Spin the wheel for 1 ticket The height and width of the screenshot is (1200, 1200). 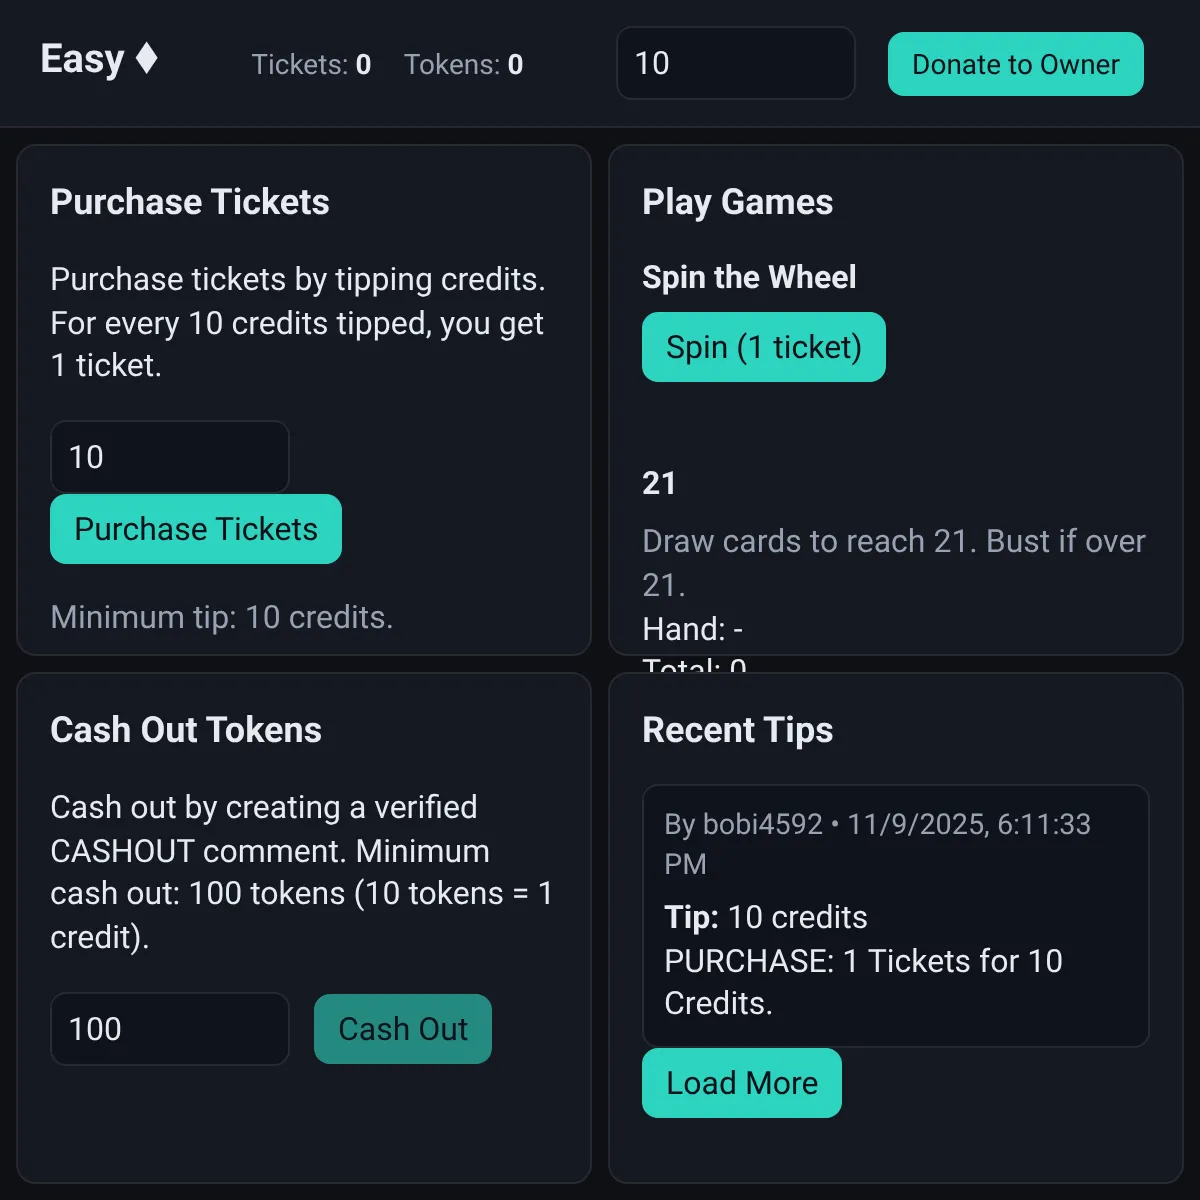[x=764, y=347]
